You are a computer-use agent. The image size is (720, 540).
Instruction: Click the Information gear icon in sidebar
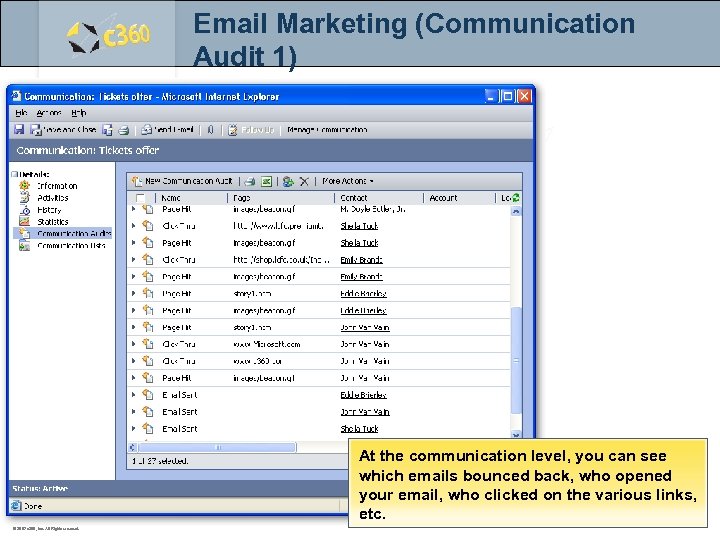(x=25, y=186)
